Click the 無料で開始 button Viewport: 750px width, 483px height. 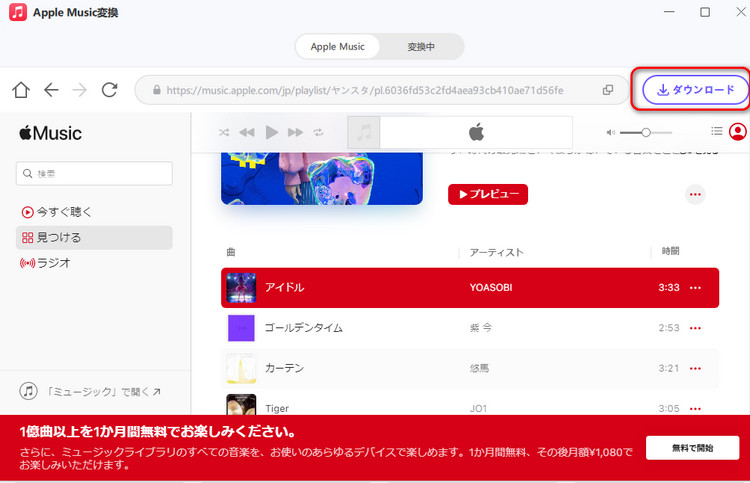(693, 448)
